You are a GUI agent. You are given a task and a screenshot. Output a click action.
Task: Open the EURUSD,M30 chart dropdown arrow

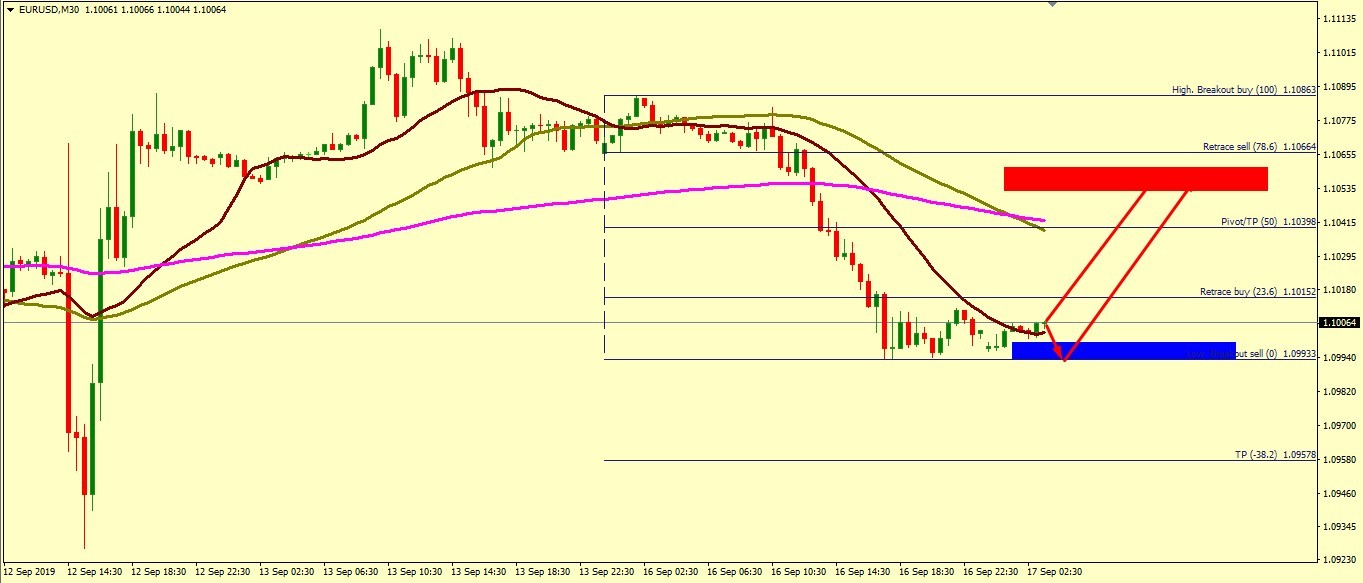[x=9, y=9]
